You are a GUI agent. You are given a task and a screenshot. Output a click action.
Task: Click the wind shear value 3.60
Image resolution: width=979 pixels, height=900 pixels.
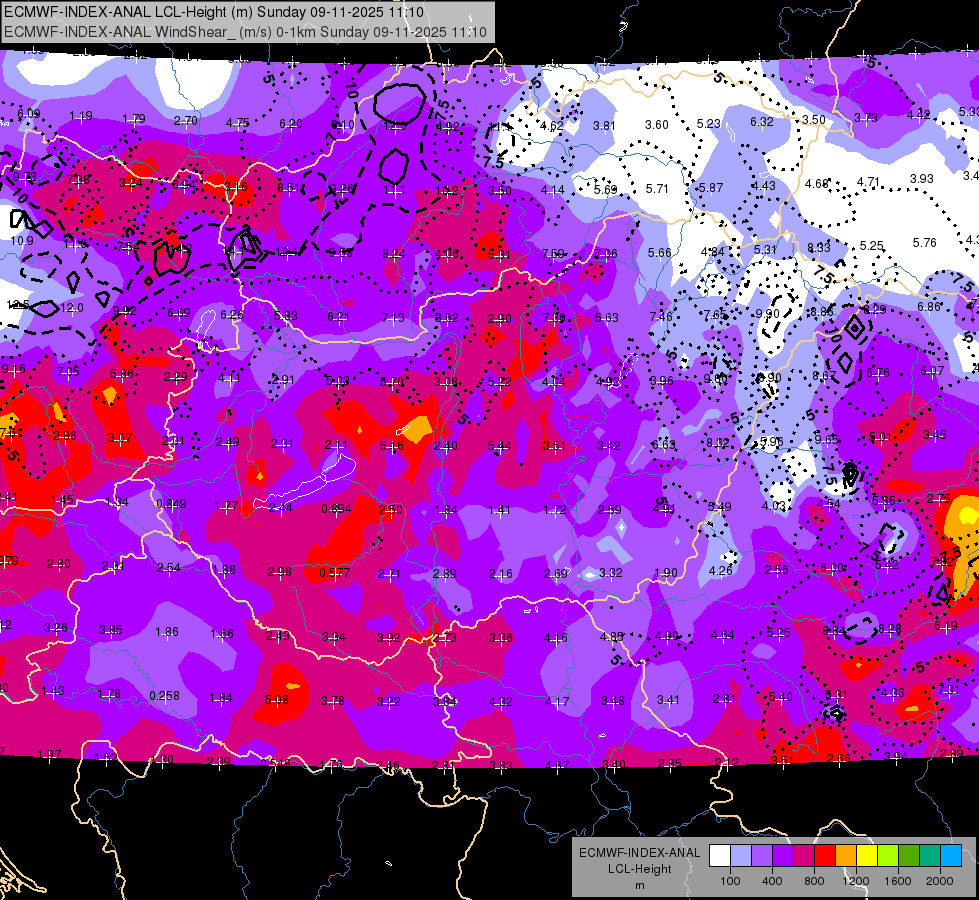click(x=657, y=125)
